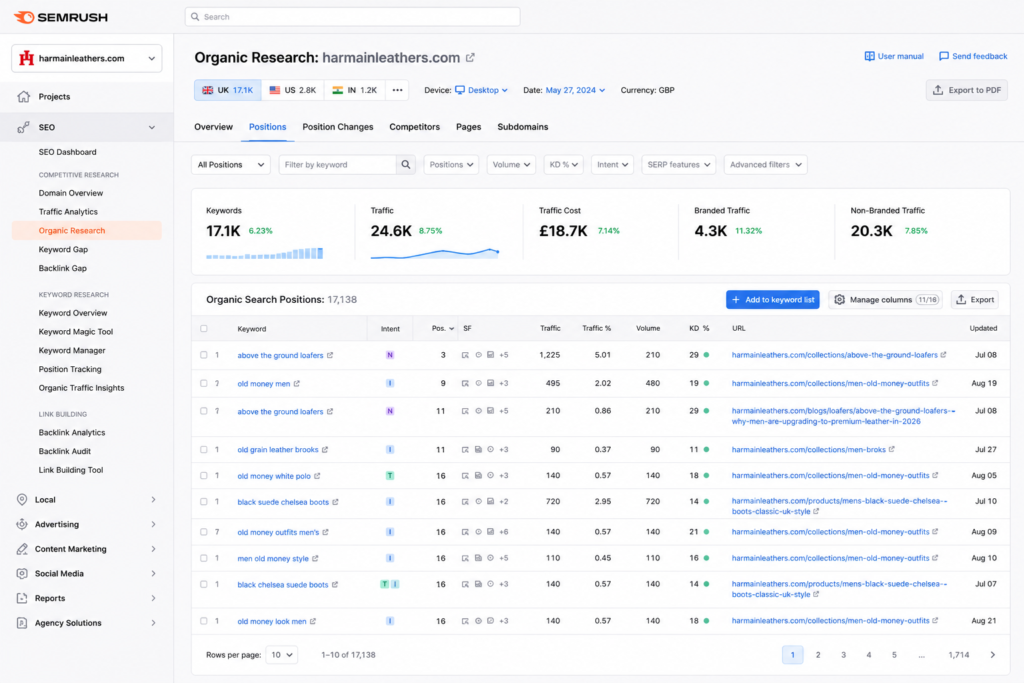
Task: Open the KD % filter dropdown
Action: pos(563,165)
